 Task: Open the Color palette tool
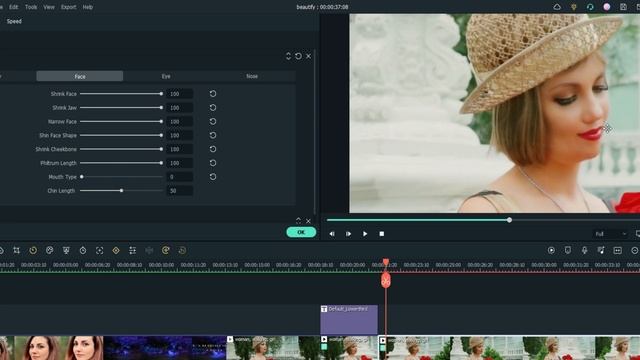pos(49,250)
